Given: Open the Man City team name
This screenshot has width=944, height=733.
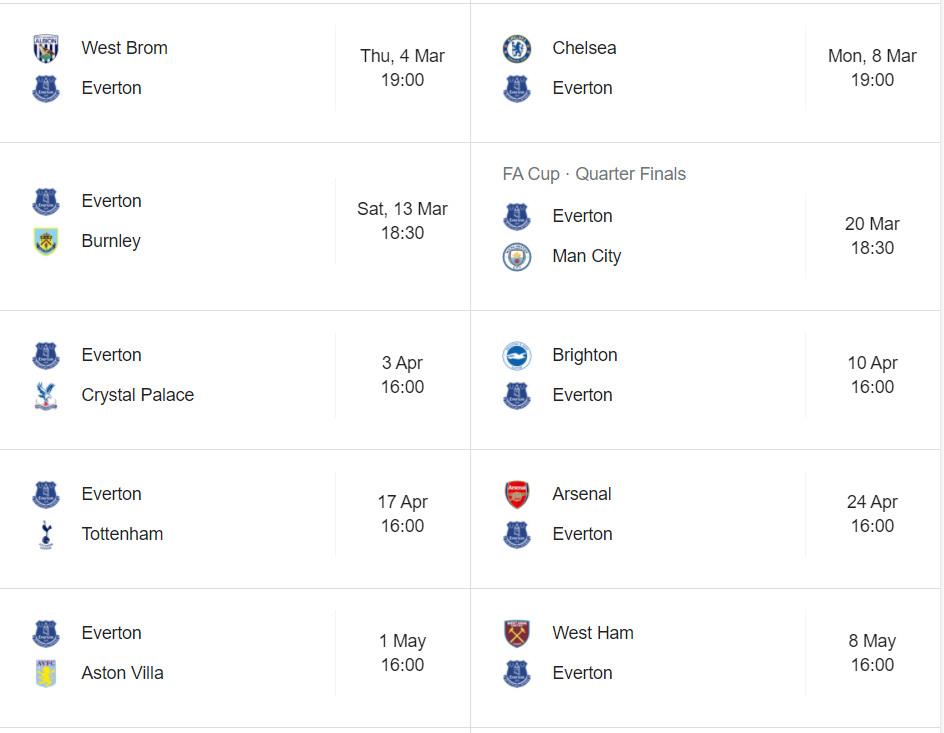Looking at the screenshot, I should click(x=586, y=256).
